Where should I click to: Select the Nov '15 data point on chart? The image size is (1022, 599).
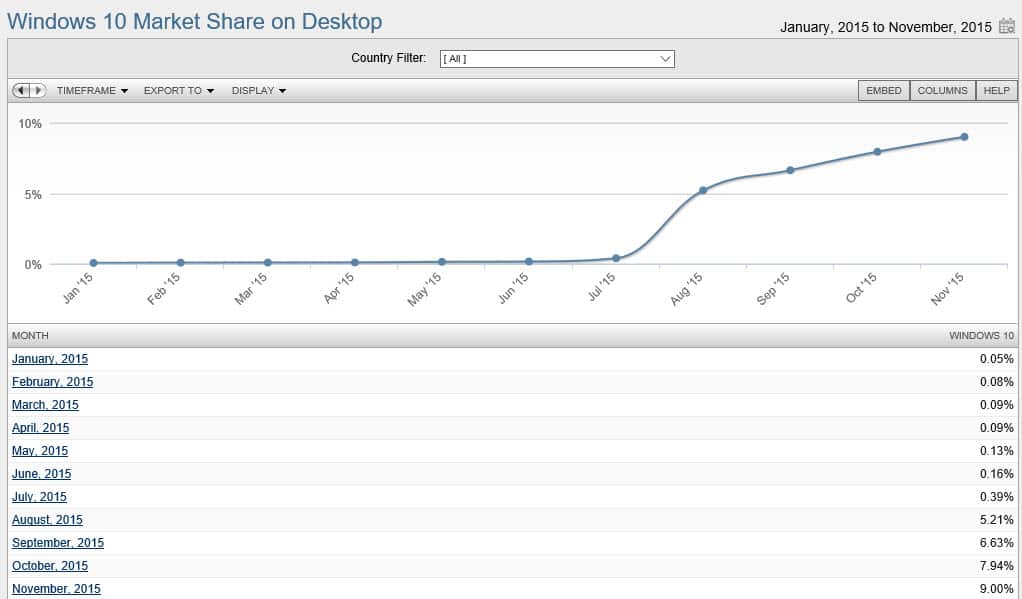(964, 137)
